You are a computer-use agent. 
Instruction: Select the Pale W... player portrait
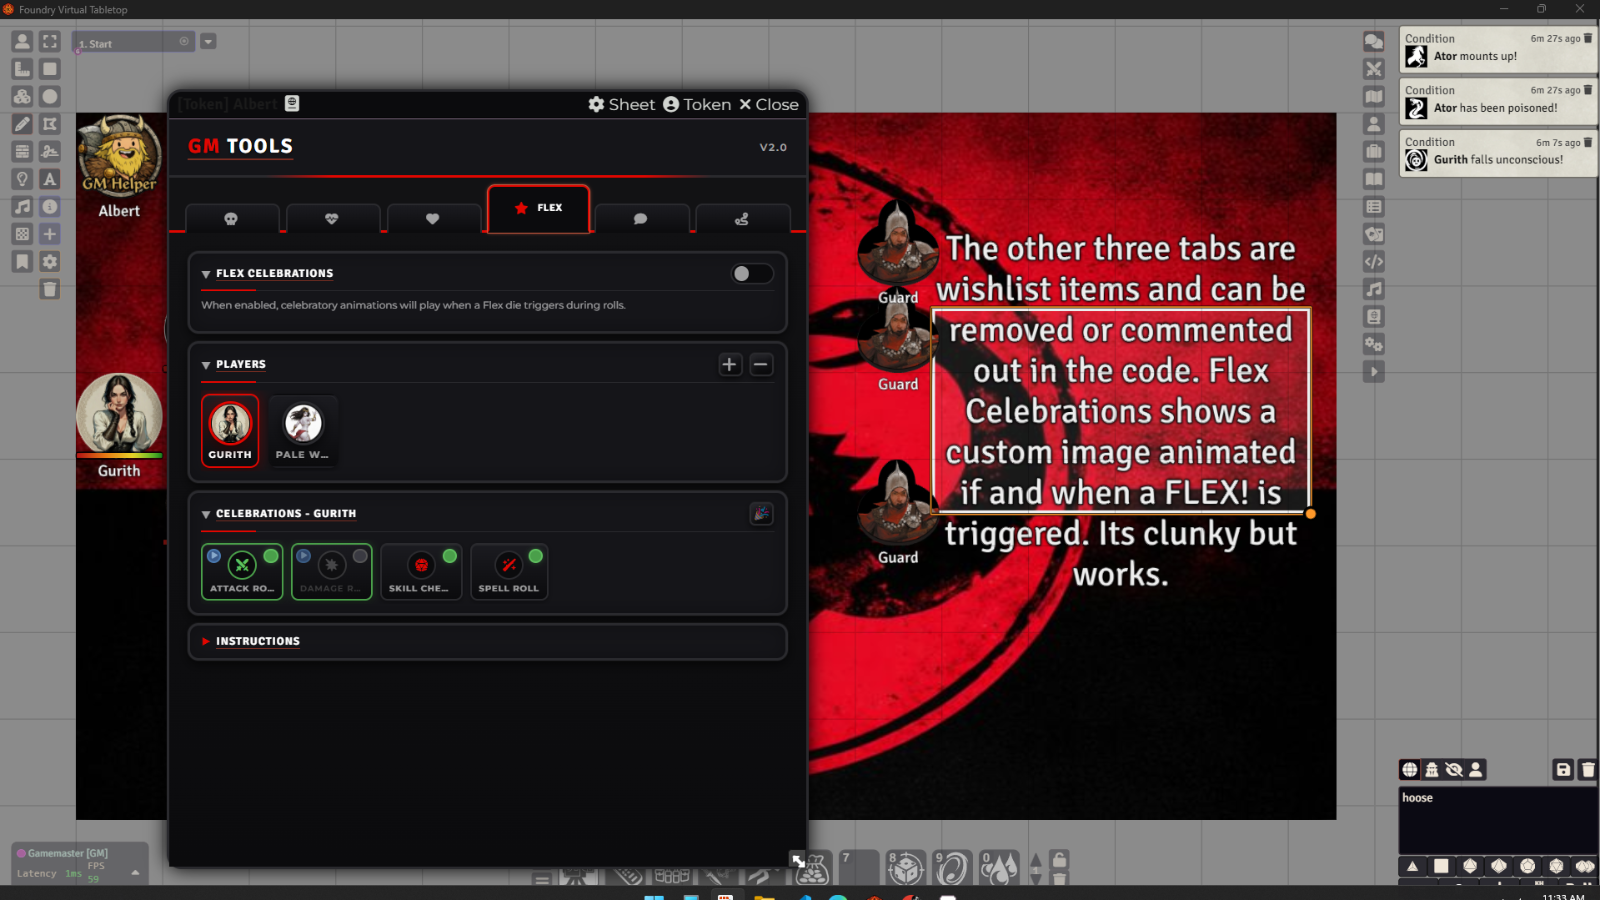303,431
